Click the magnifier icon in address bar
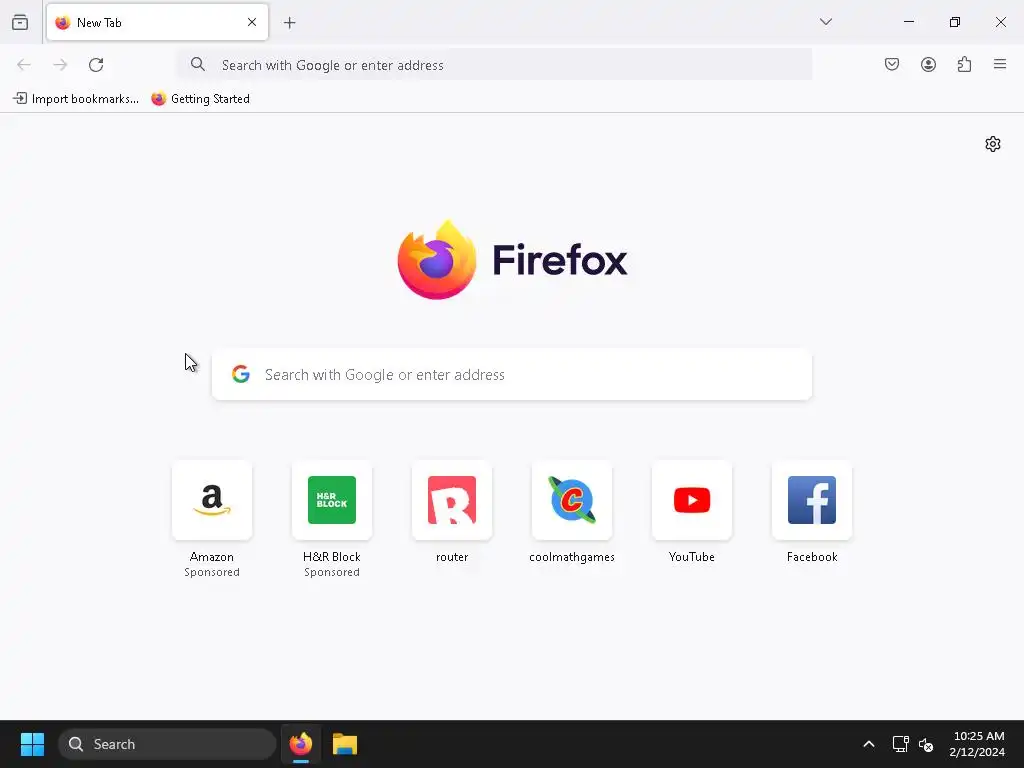Image resolution: width=1024 pixels, height=768 pixels. pyautogui.click(x=198, y=64)
